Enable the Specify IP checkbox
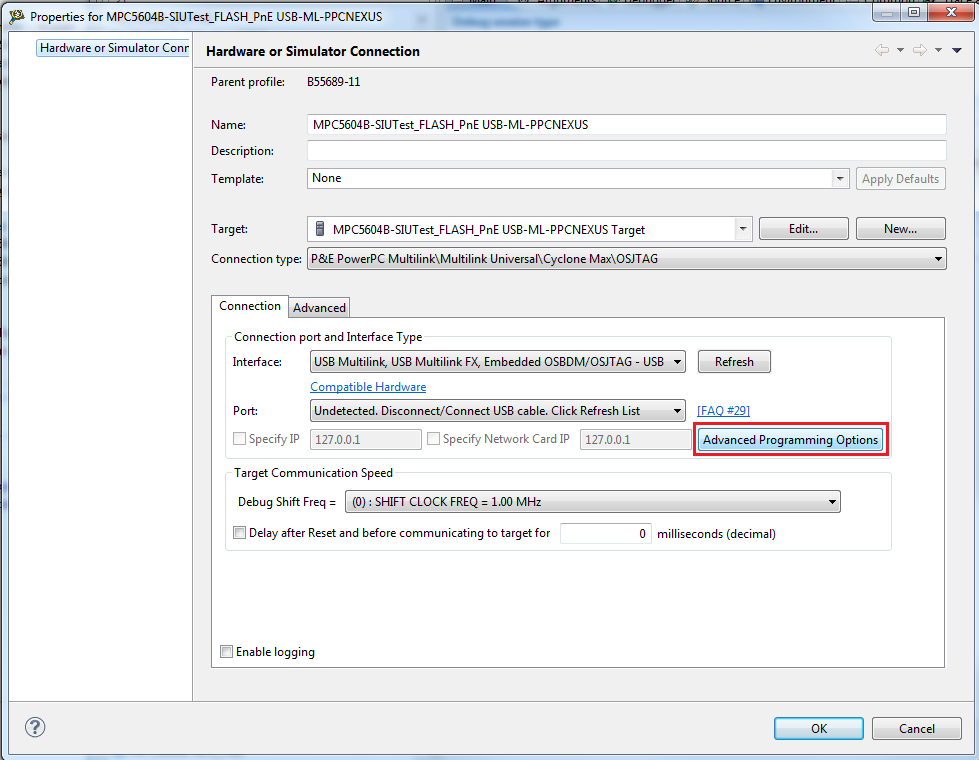Image resolution: width=979 pixels, height=760 pixels. tap(240, 439)
